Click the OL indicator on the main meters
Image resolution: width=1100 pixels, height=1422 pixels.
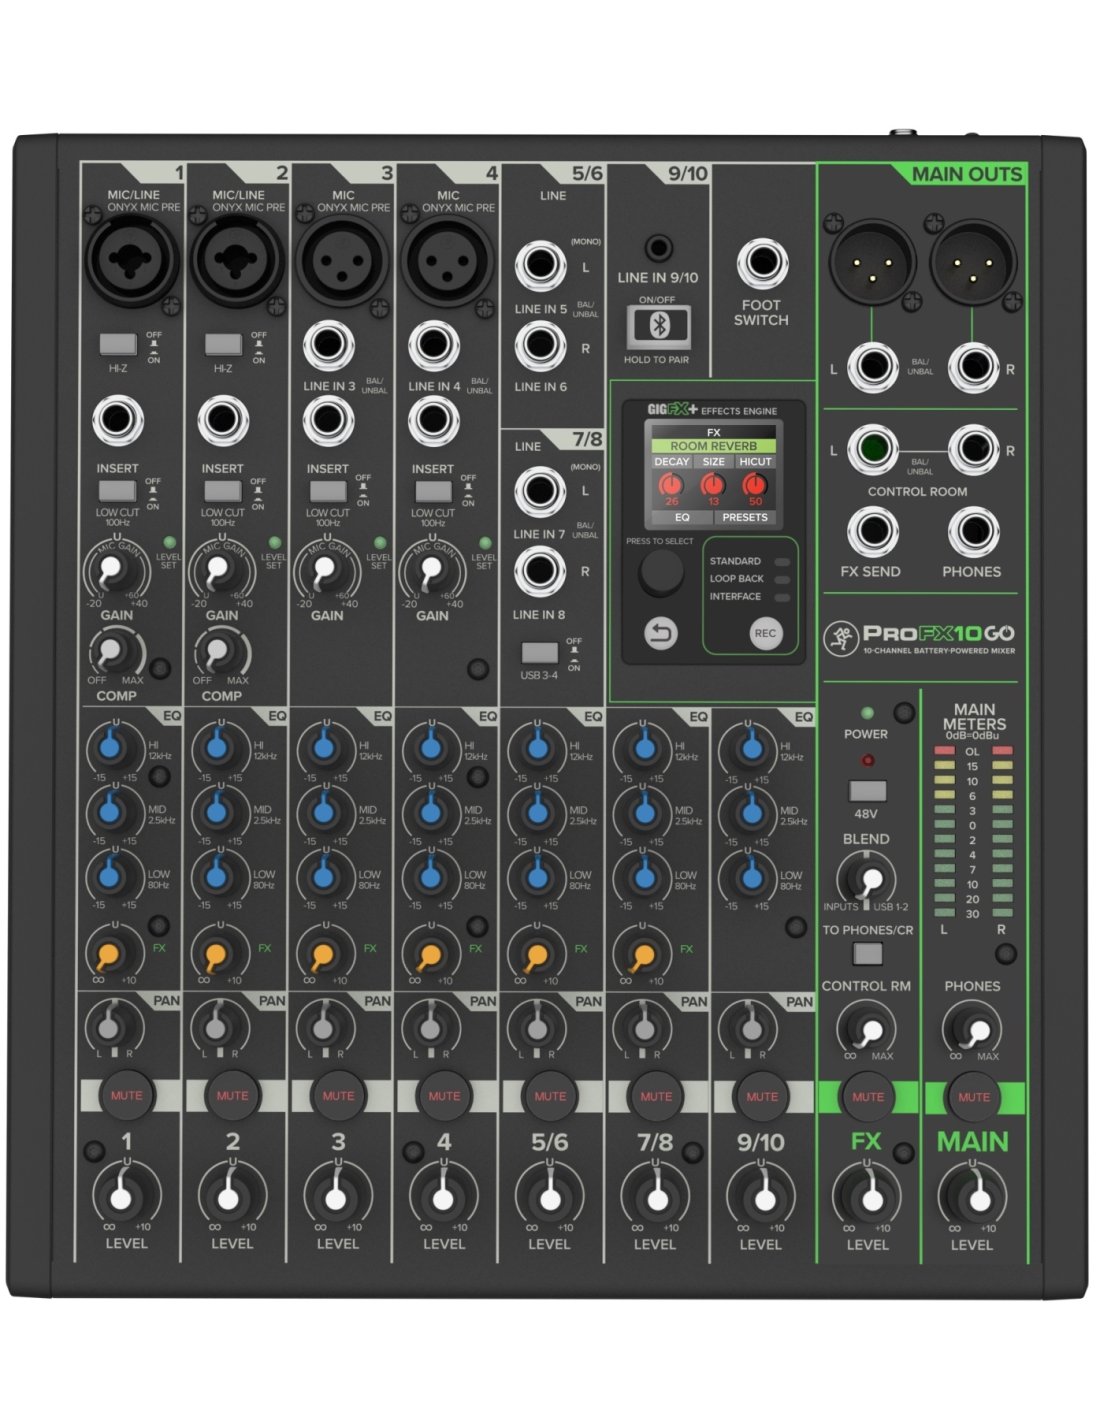(x=972, y=751)
